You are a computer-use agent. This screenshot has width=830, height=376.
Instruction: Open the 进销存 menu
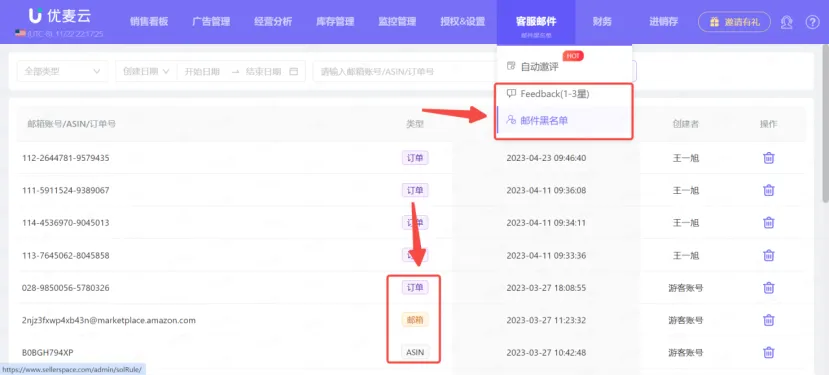click(664, 22)
